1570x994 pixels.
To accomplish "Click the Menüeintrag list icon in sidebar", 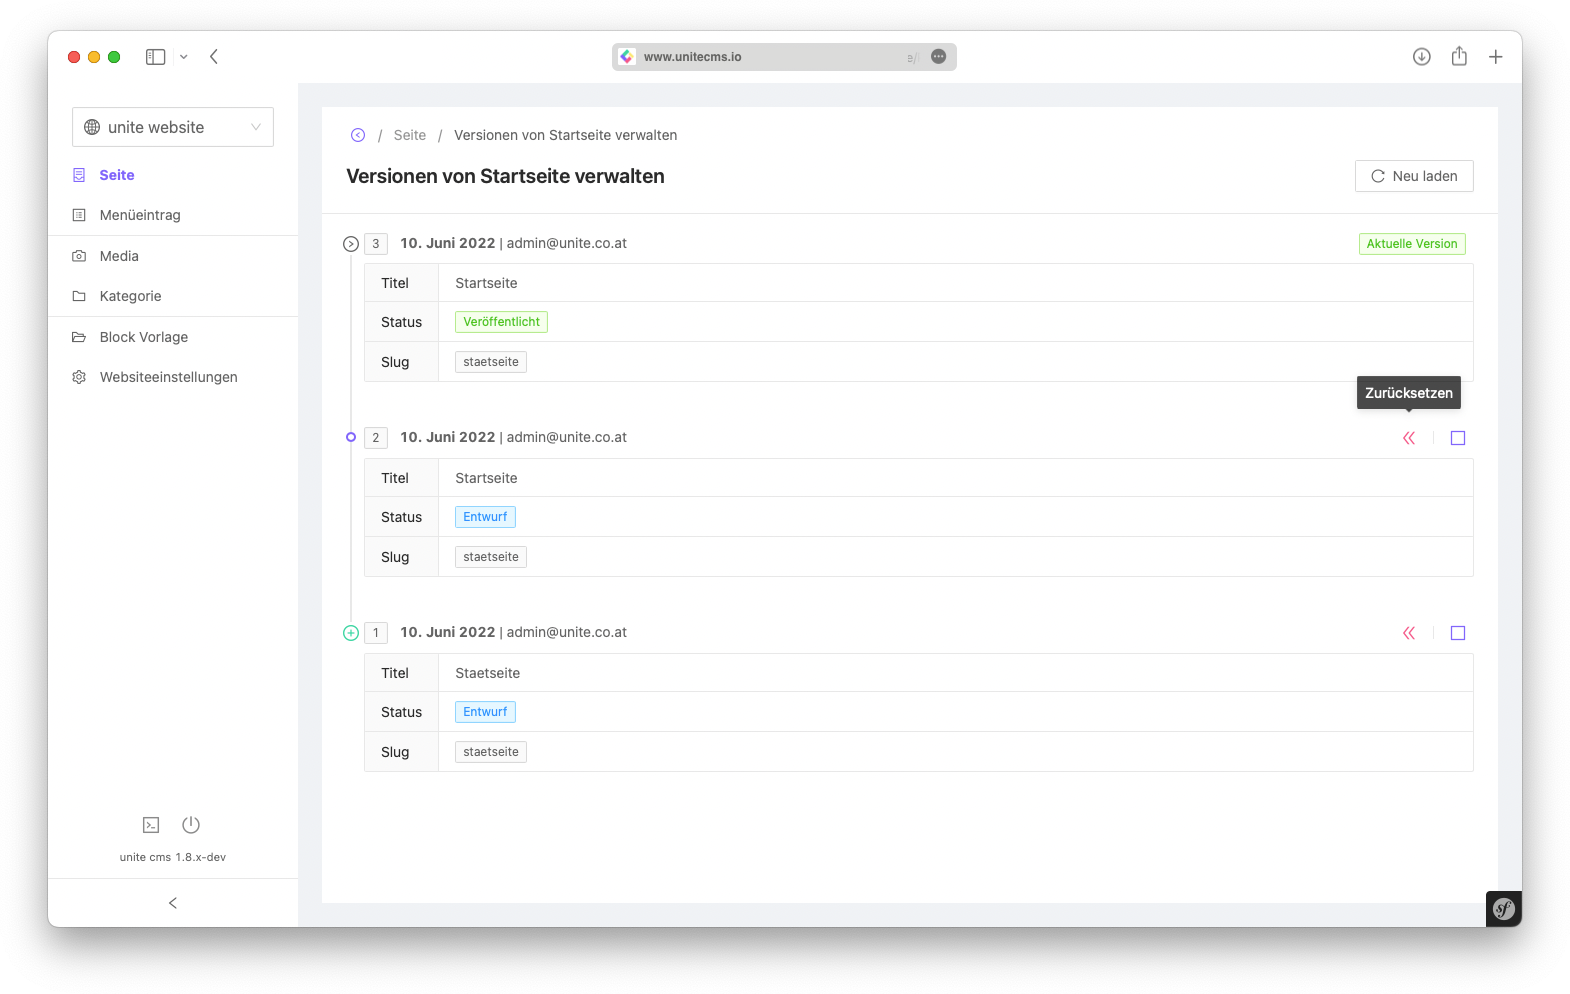I will pyautogui.click(x=79, y=215).
